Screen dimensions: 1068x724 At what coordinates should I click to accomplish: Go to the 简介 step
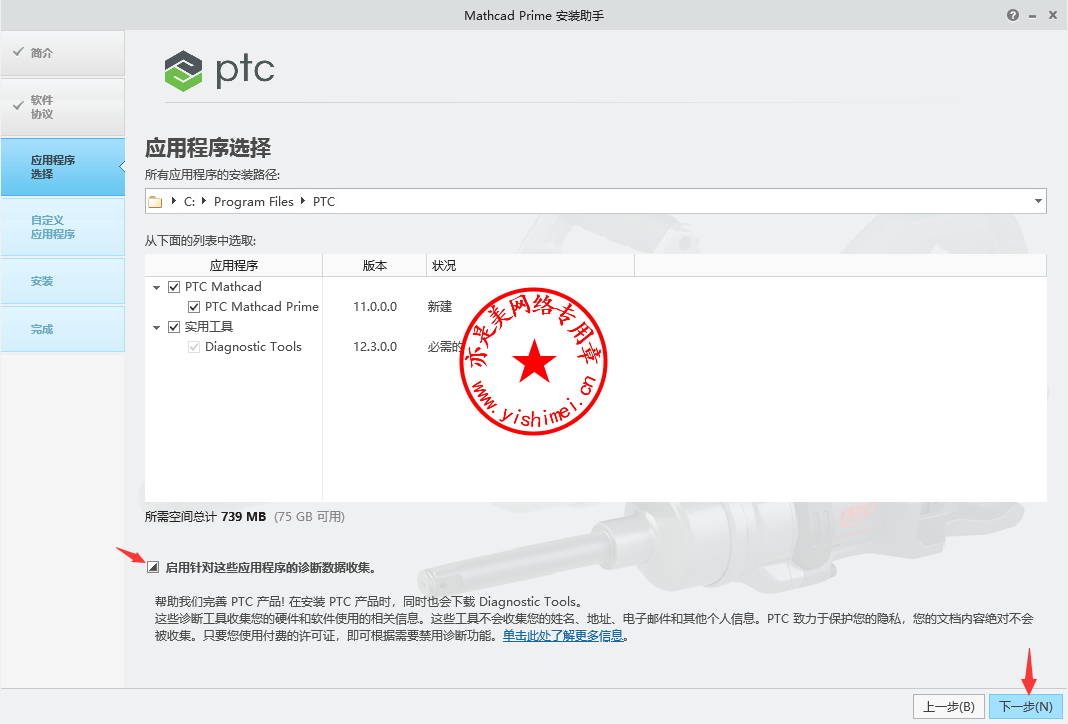pyautogui.click(x=63, y=52)
